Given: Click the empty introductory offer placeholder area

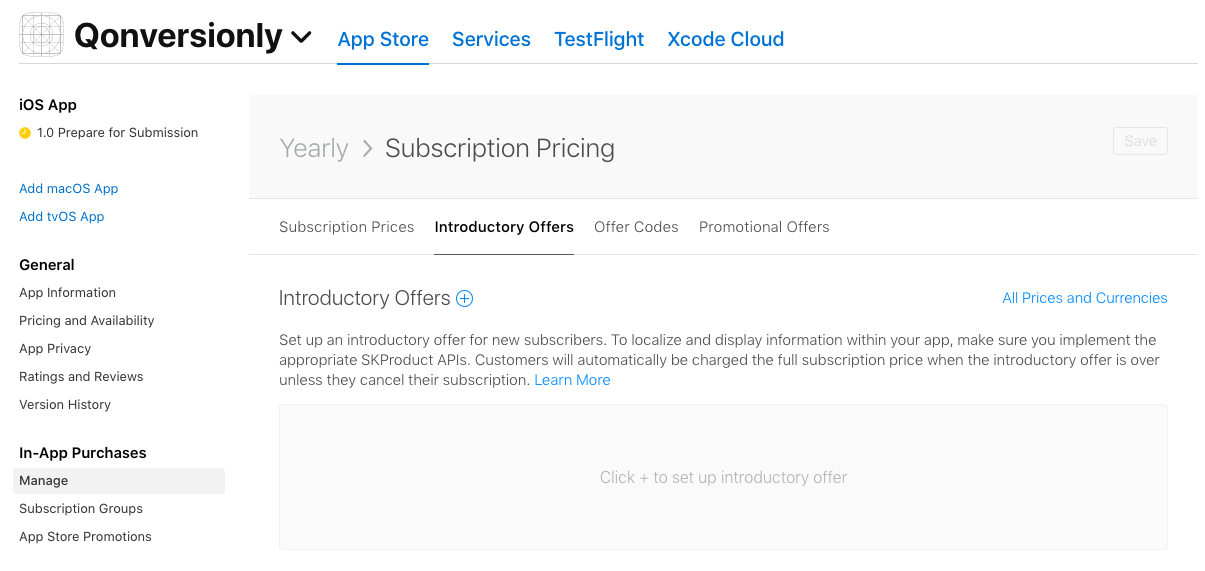Looking at the screenshot, I should (x=723, y=477).
